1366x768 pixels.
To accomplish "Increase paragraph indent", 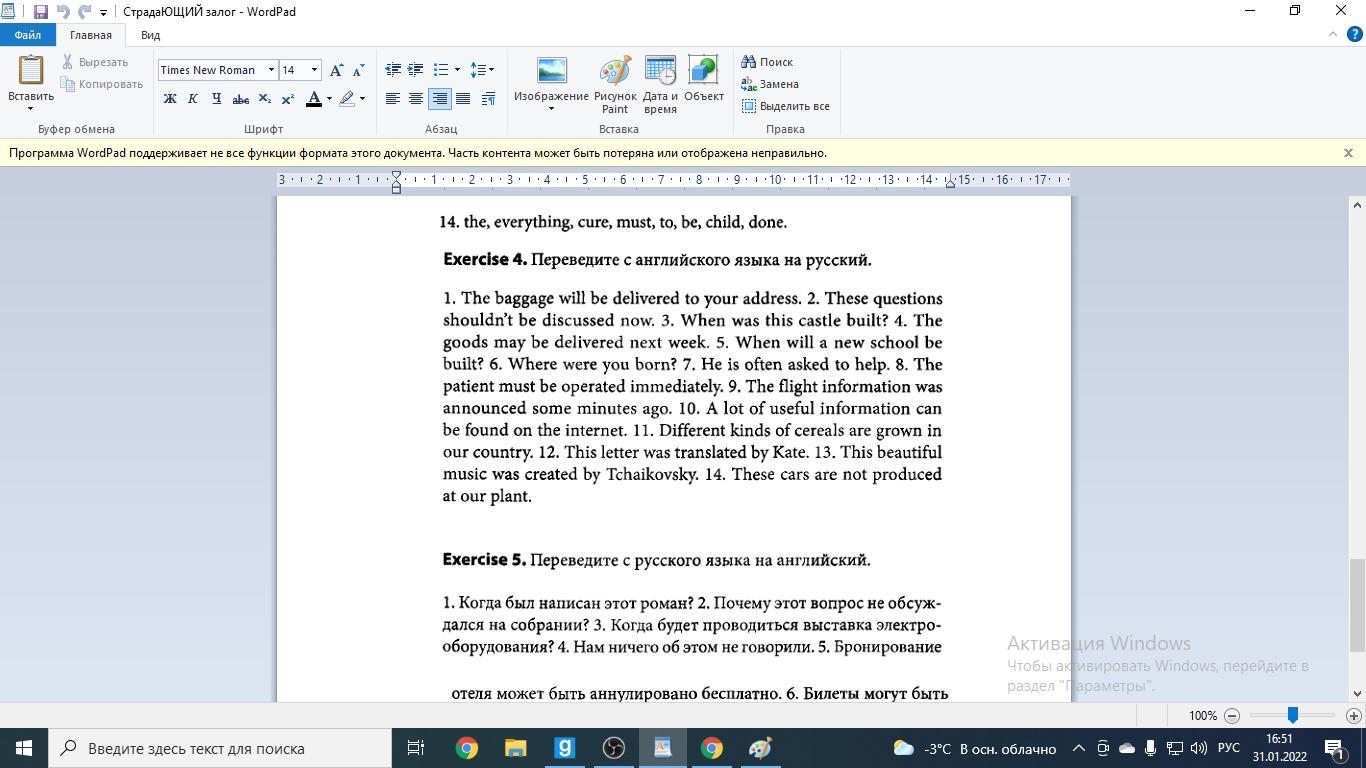I will point(415,70).
